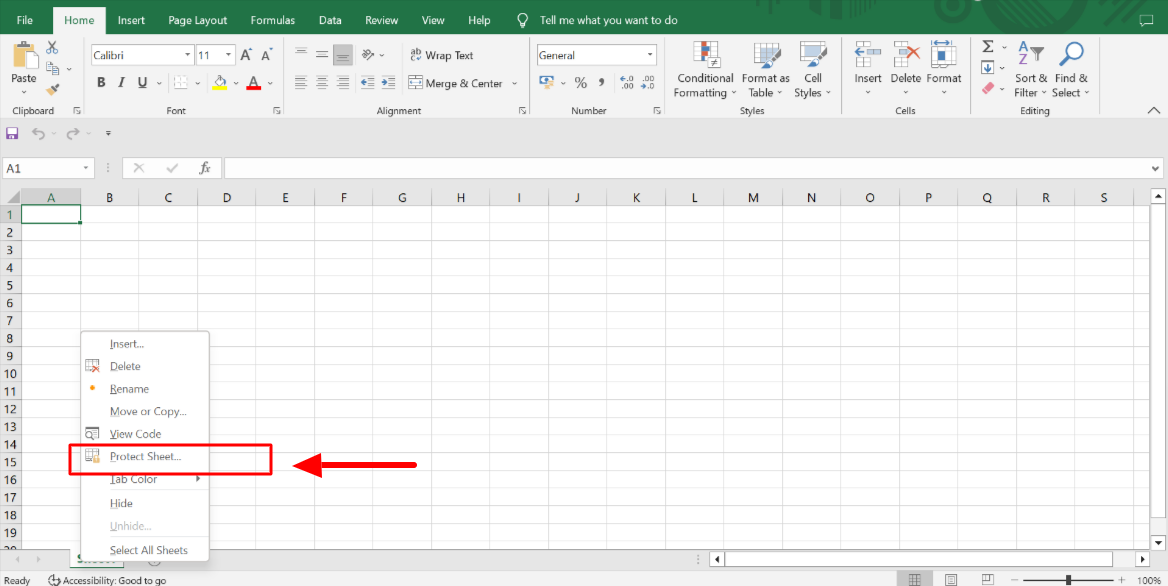Open Conditional Formatting dropdown
This screenshot has width=1168, height=586.
point(705,71)
